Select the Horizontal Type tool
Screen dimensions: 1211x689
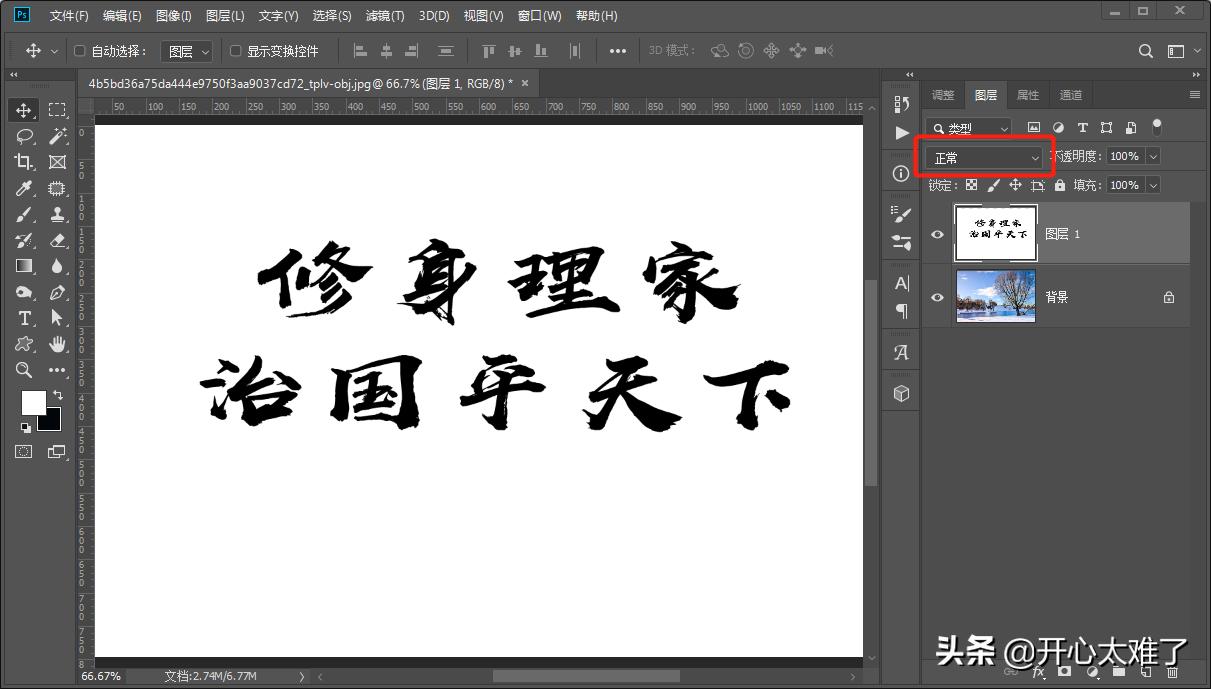pyautogui.click(x=23, y=318)
